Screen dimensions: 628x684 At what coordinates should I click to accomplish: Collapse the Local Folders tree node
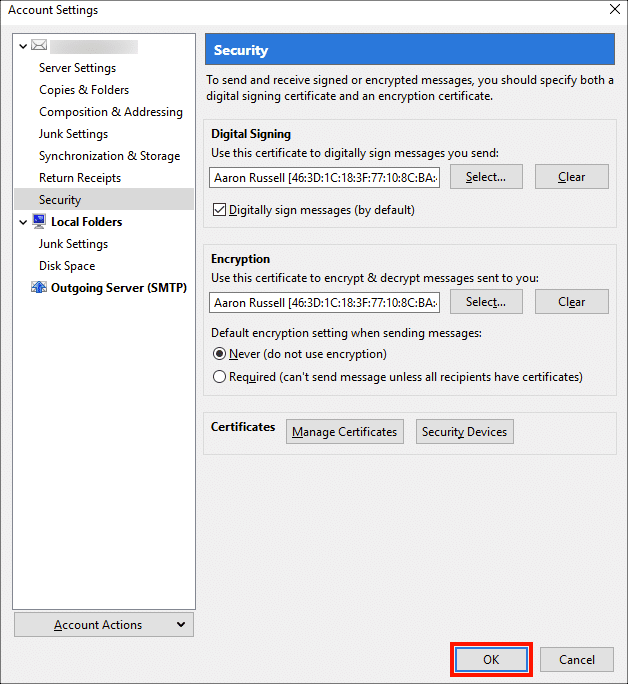click(23, 222)
